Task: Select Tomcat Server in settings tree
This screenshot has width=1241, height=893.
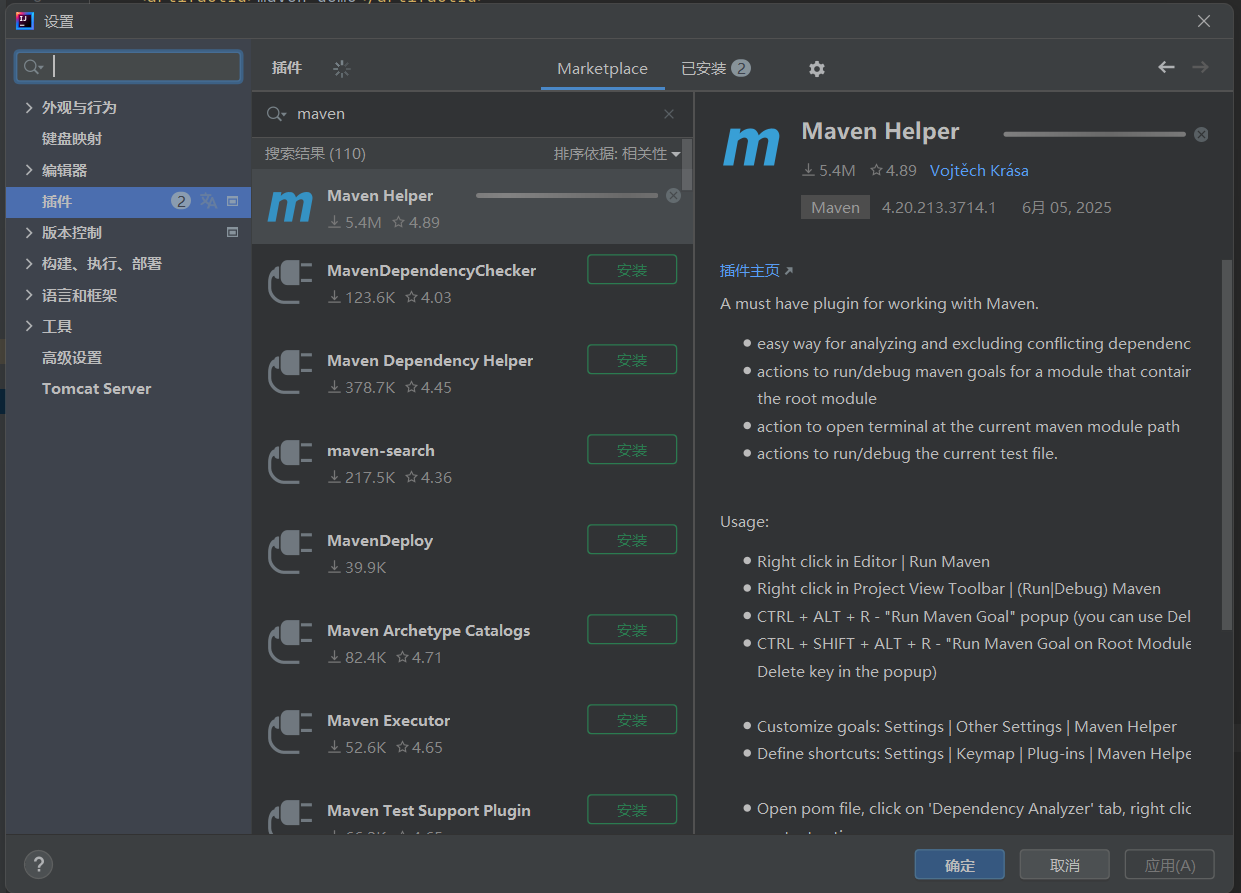Action: [x=96, y=388]
